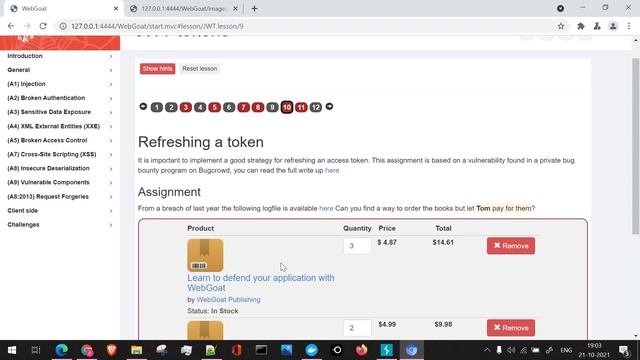The height and width of the screenshot is (360, 640).
Task: Jump to lesson page 6
Action: (229, 107)
